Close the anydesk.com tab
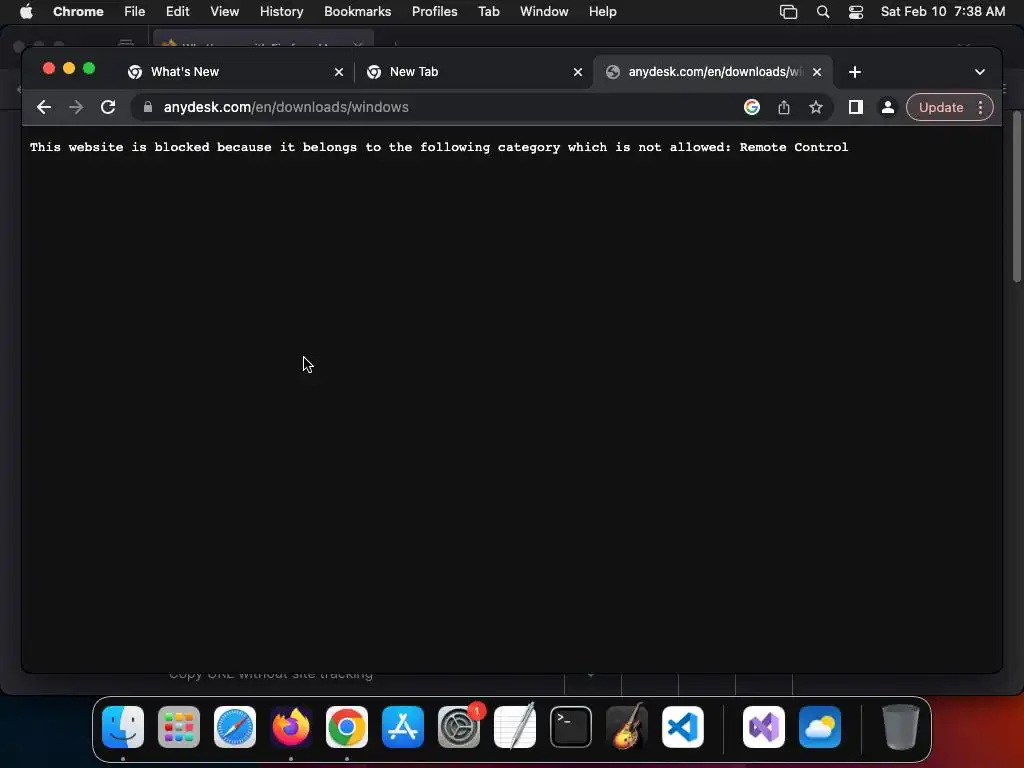The width and height of the screenshot is (1024, 768). (x=817, y=72)
